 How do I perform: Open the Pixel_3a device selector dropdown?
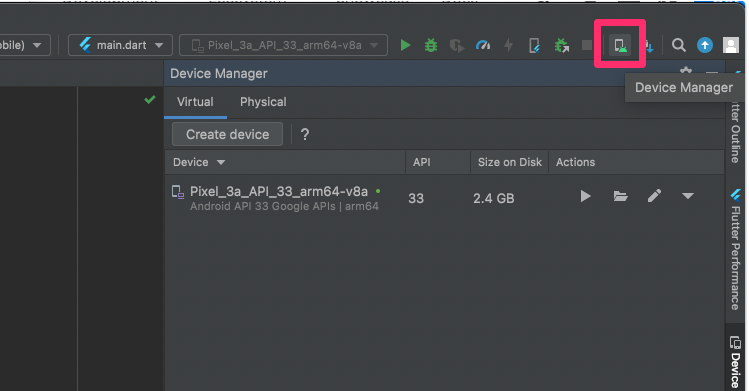283,45
